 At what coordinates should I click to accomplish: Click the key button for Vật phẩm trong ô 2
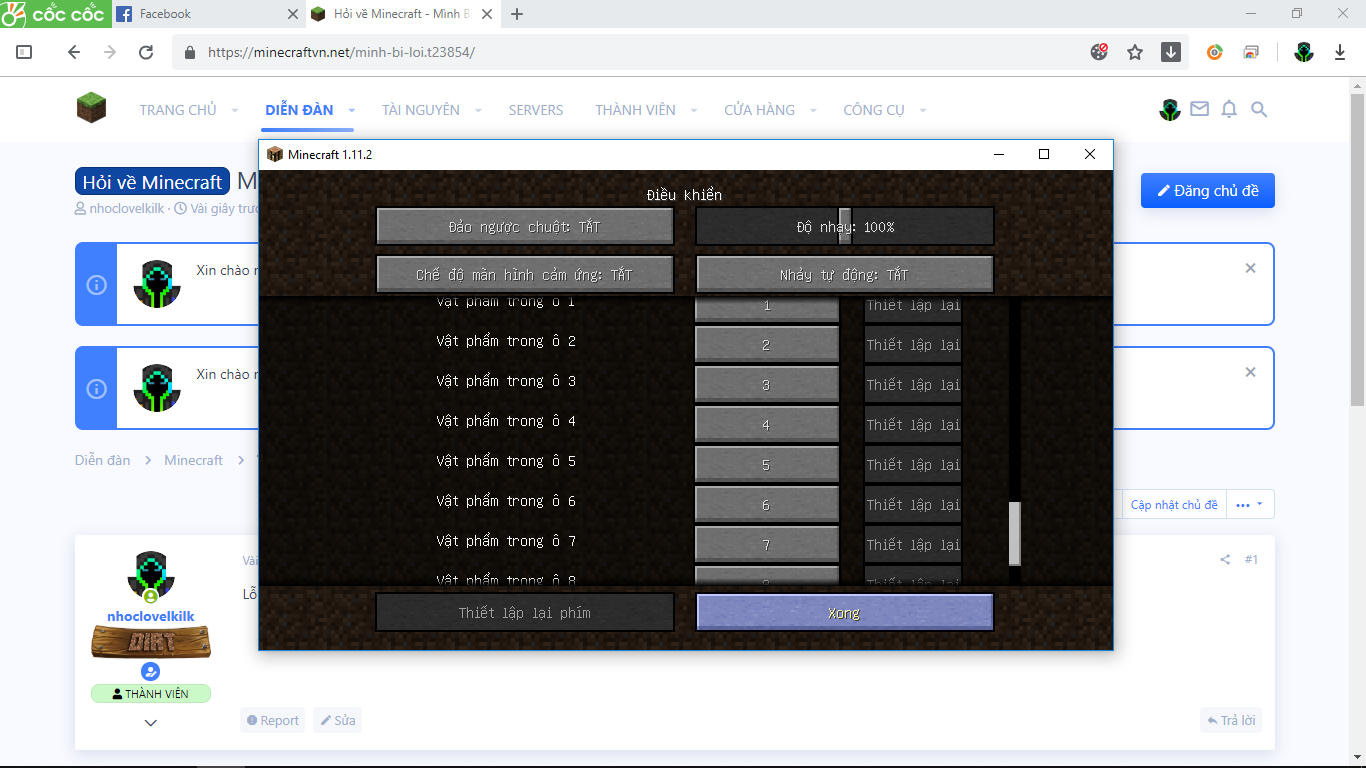click(x=767, y=345)
